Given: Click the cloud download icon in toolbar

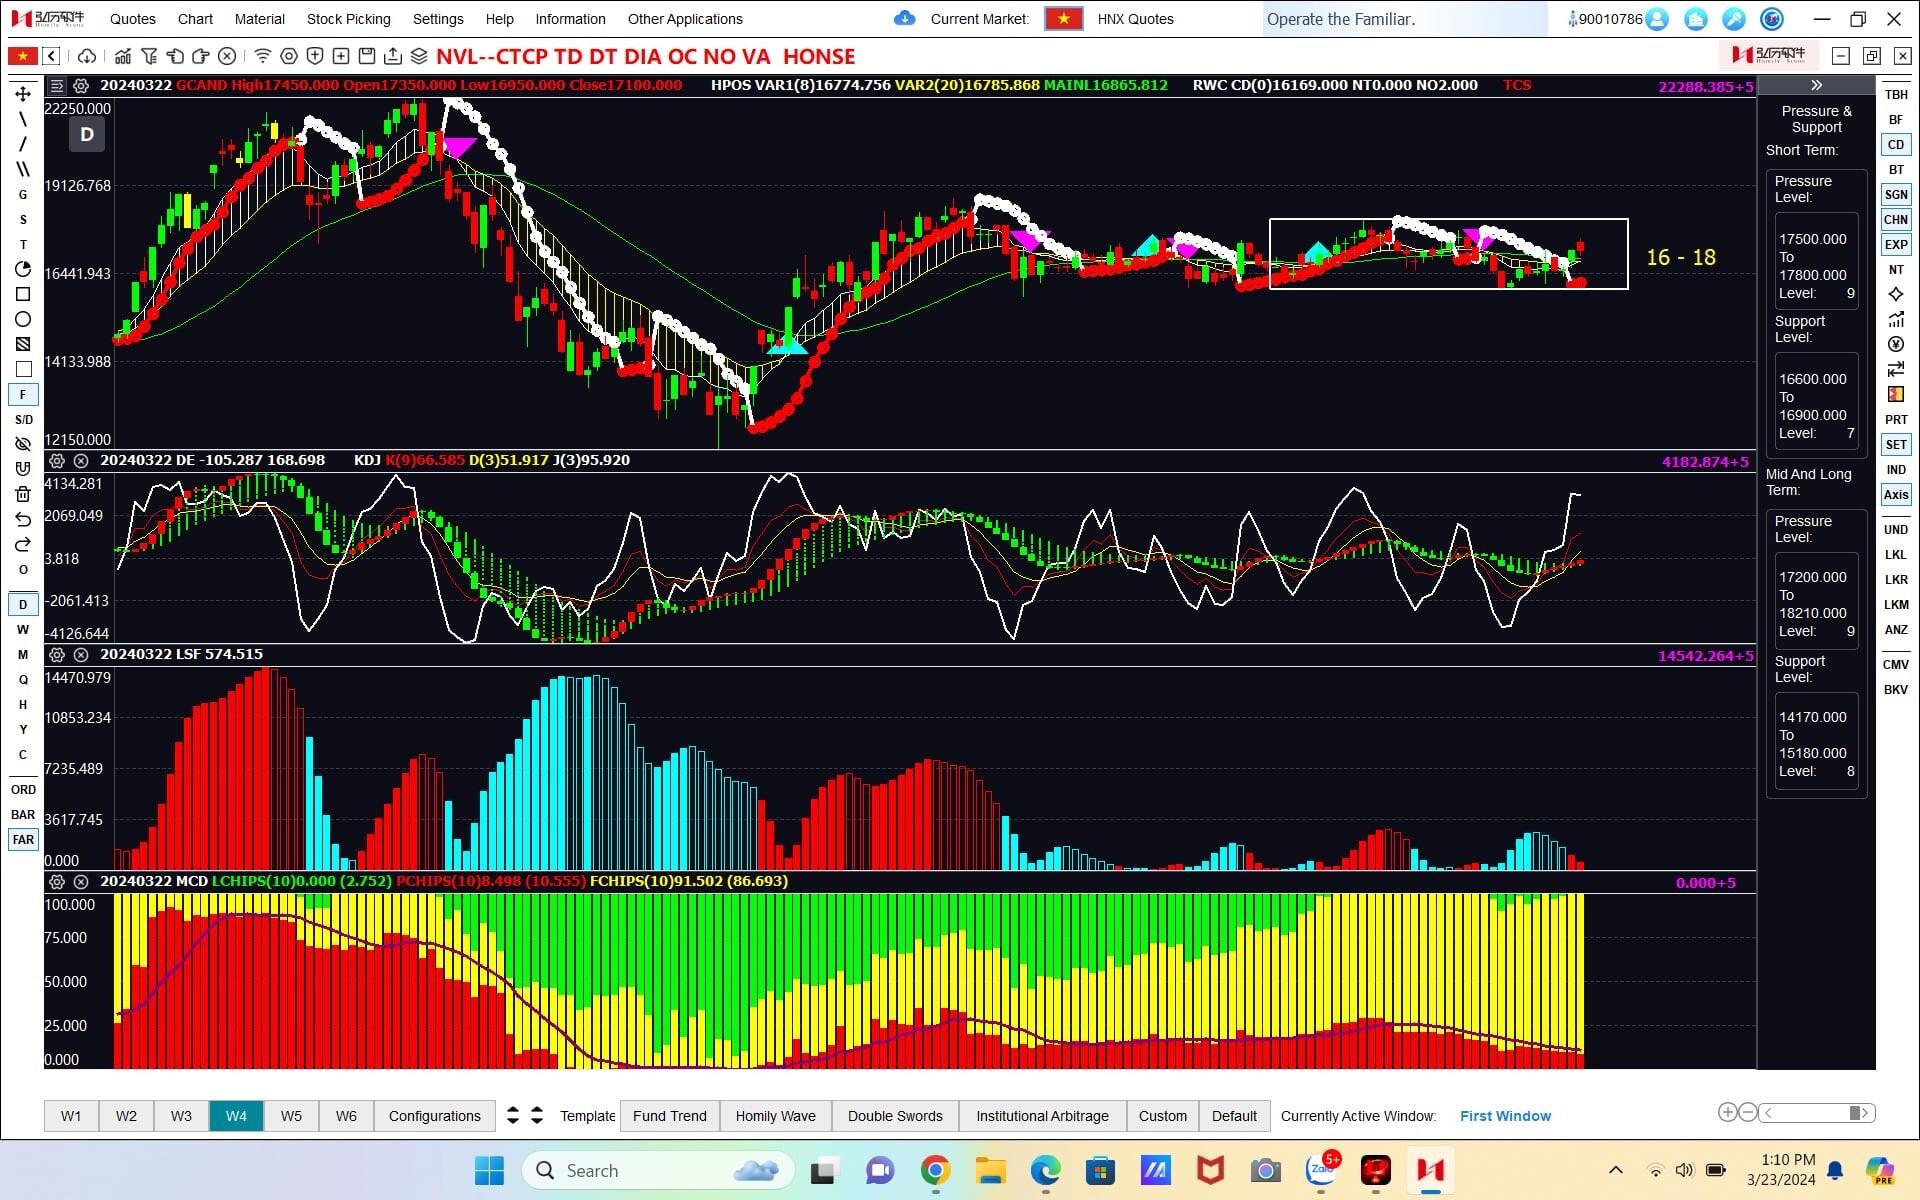Looking at the screenshot, I should pos(87,56).
